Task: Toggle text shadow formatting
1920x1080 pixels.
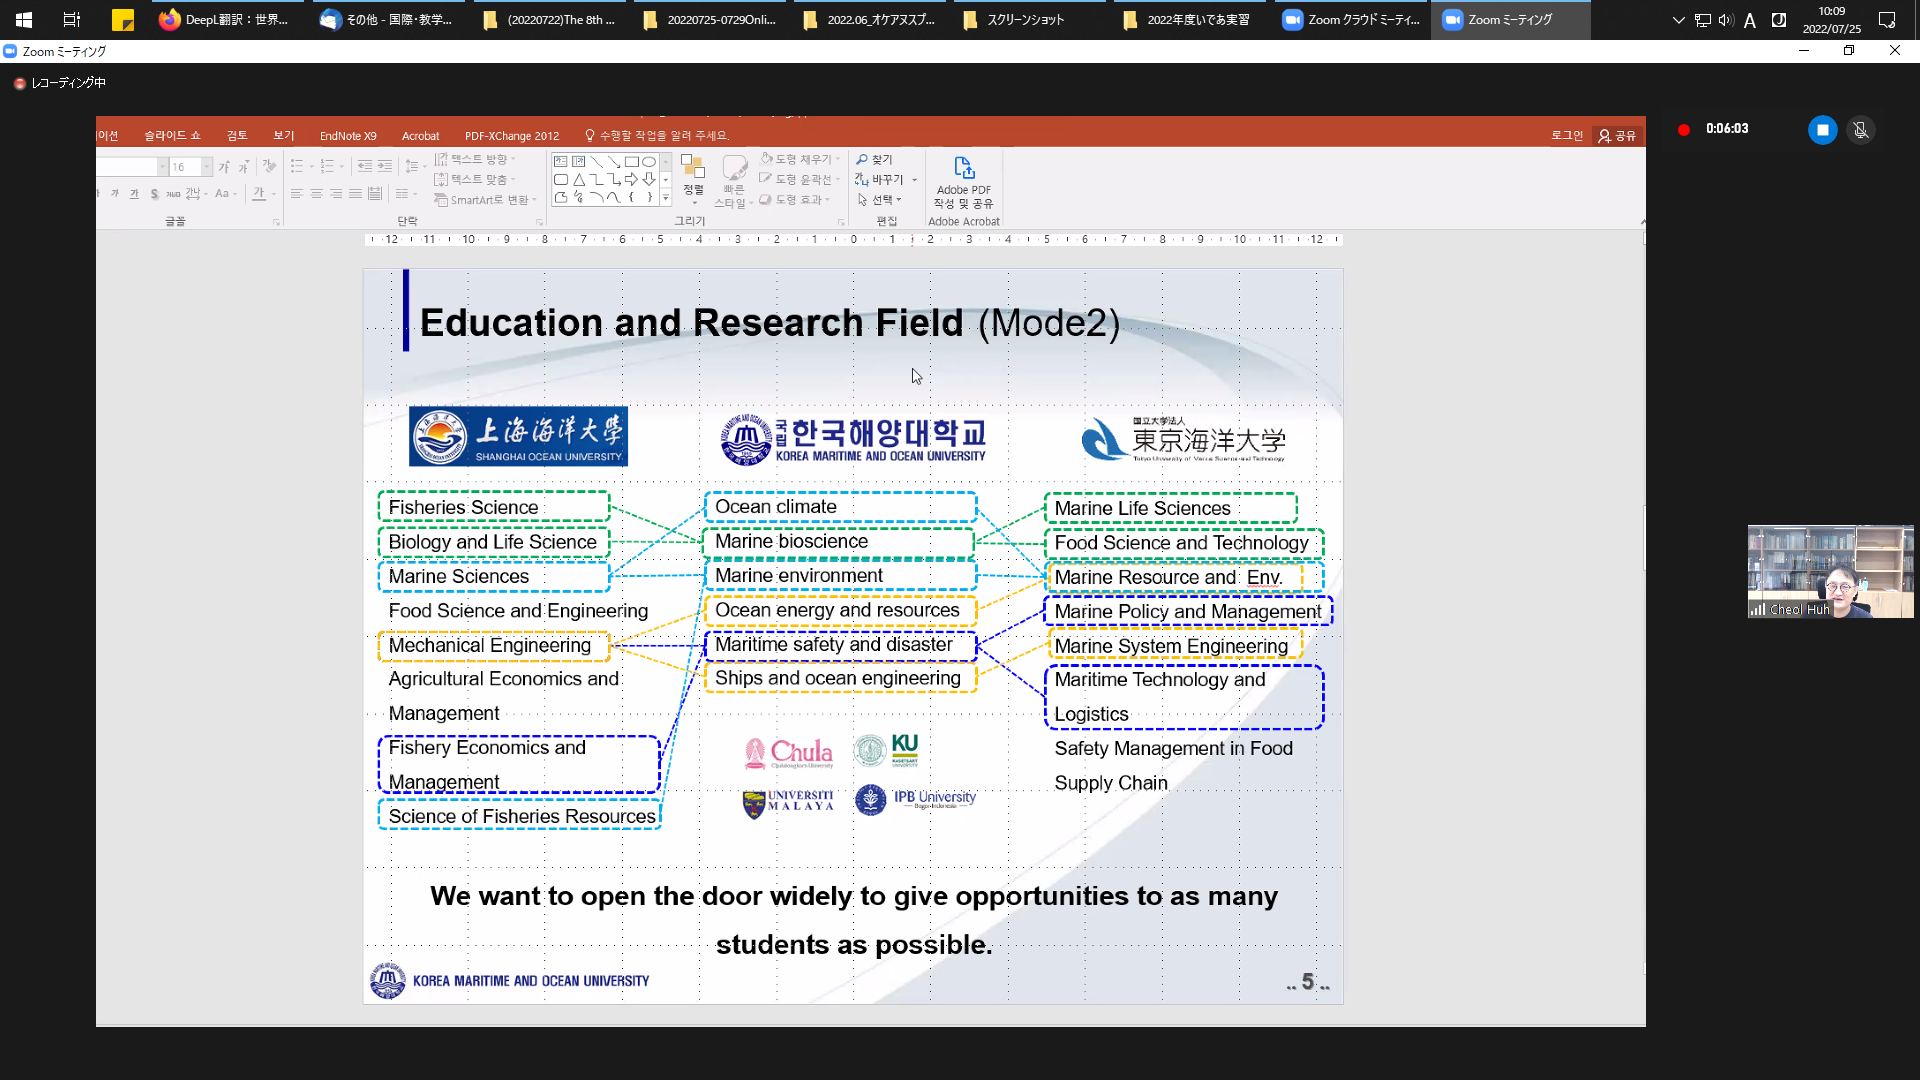Action: (x=154, y=194)
